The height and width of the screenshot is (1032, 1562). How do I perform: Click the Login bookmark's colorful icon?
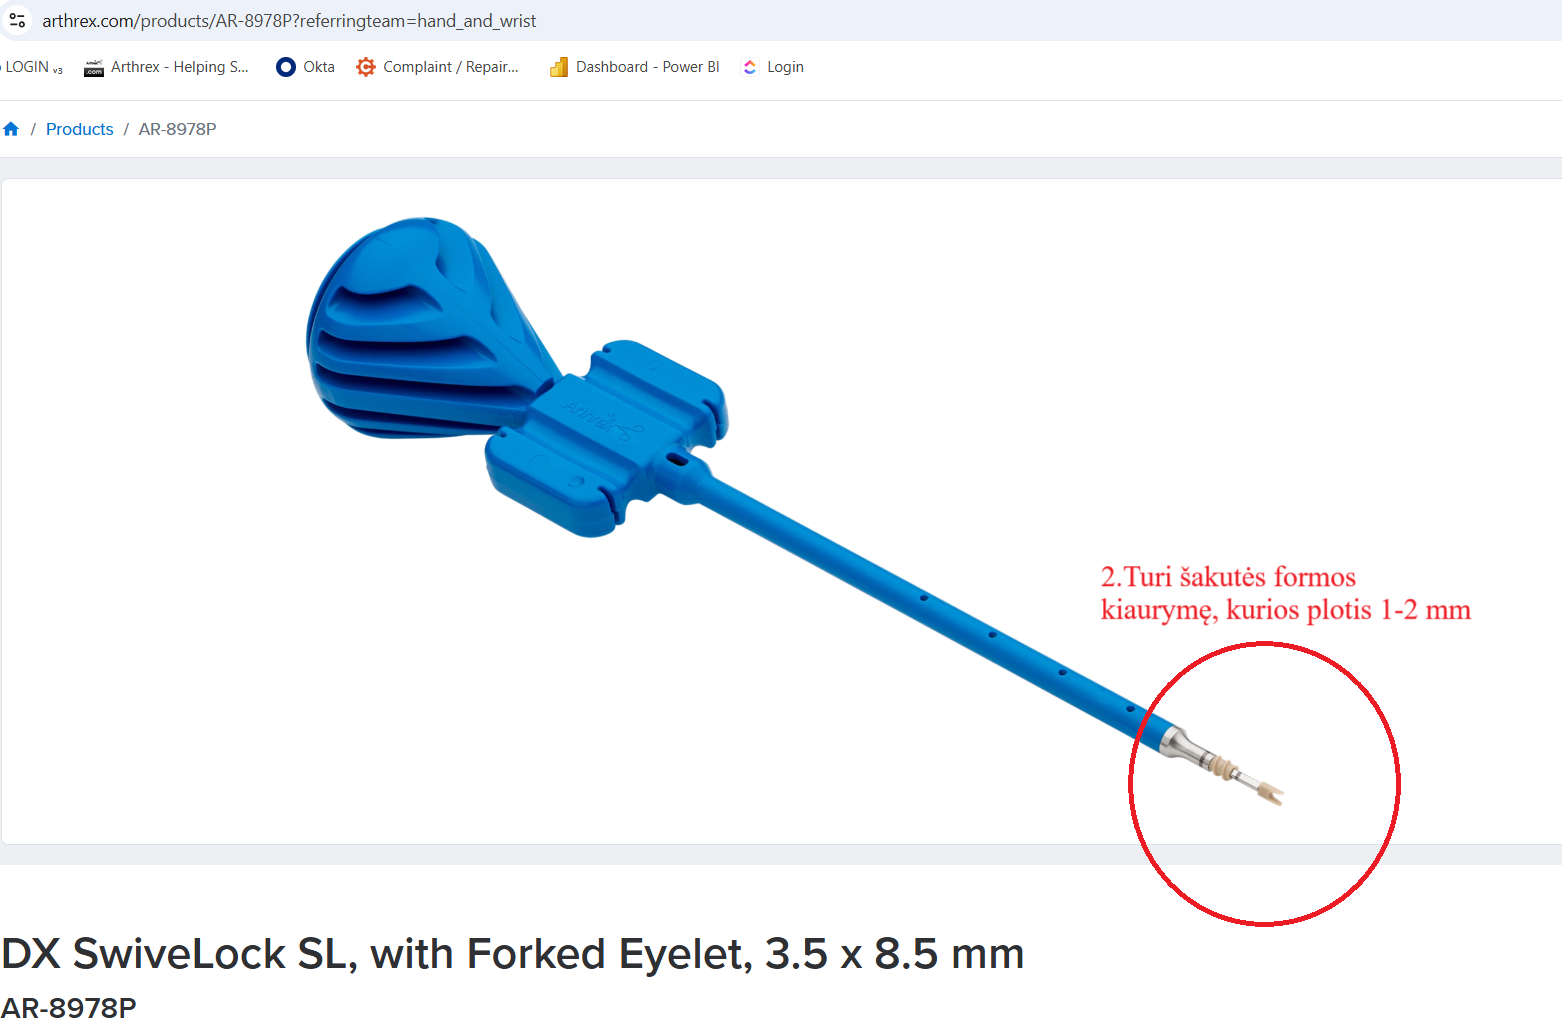click(x=750, y=67)
